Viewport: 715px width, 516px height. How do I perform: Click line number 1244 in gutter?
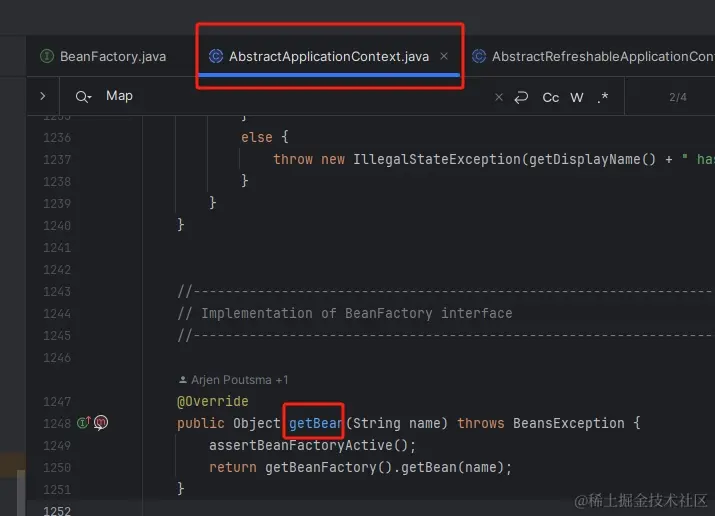coord(57,314)
